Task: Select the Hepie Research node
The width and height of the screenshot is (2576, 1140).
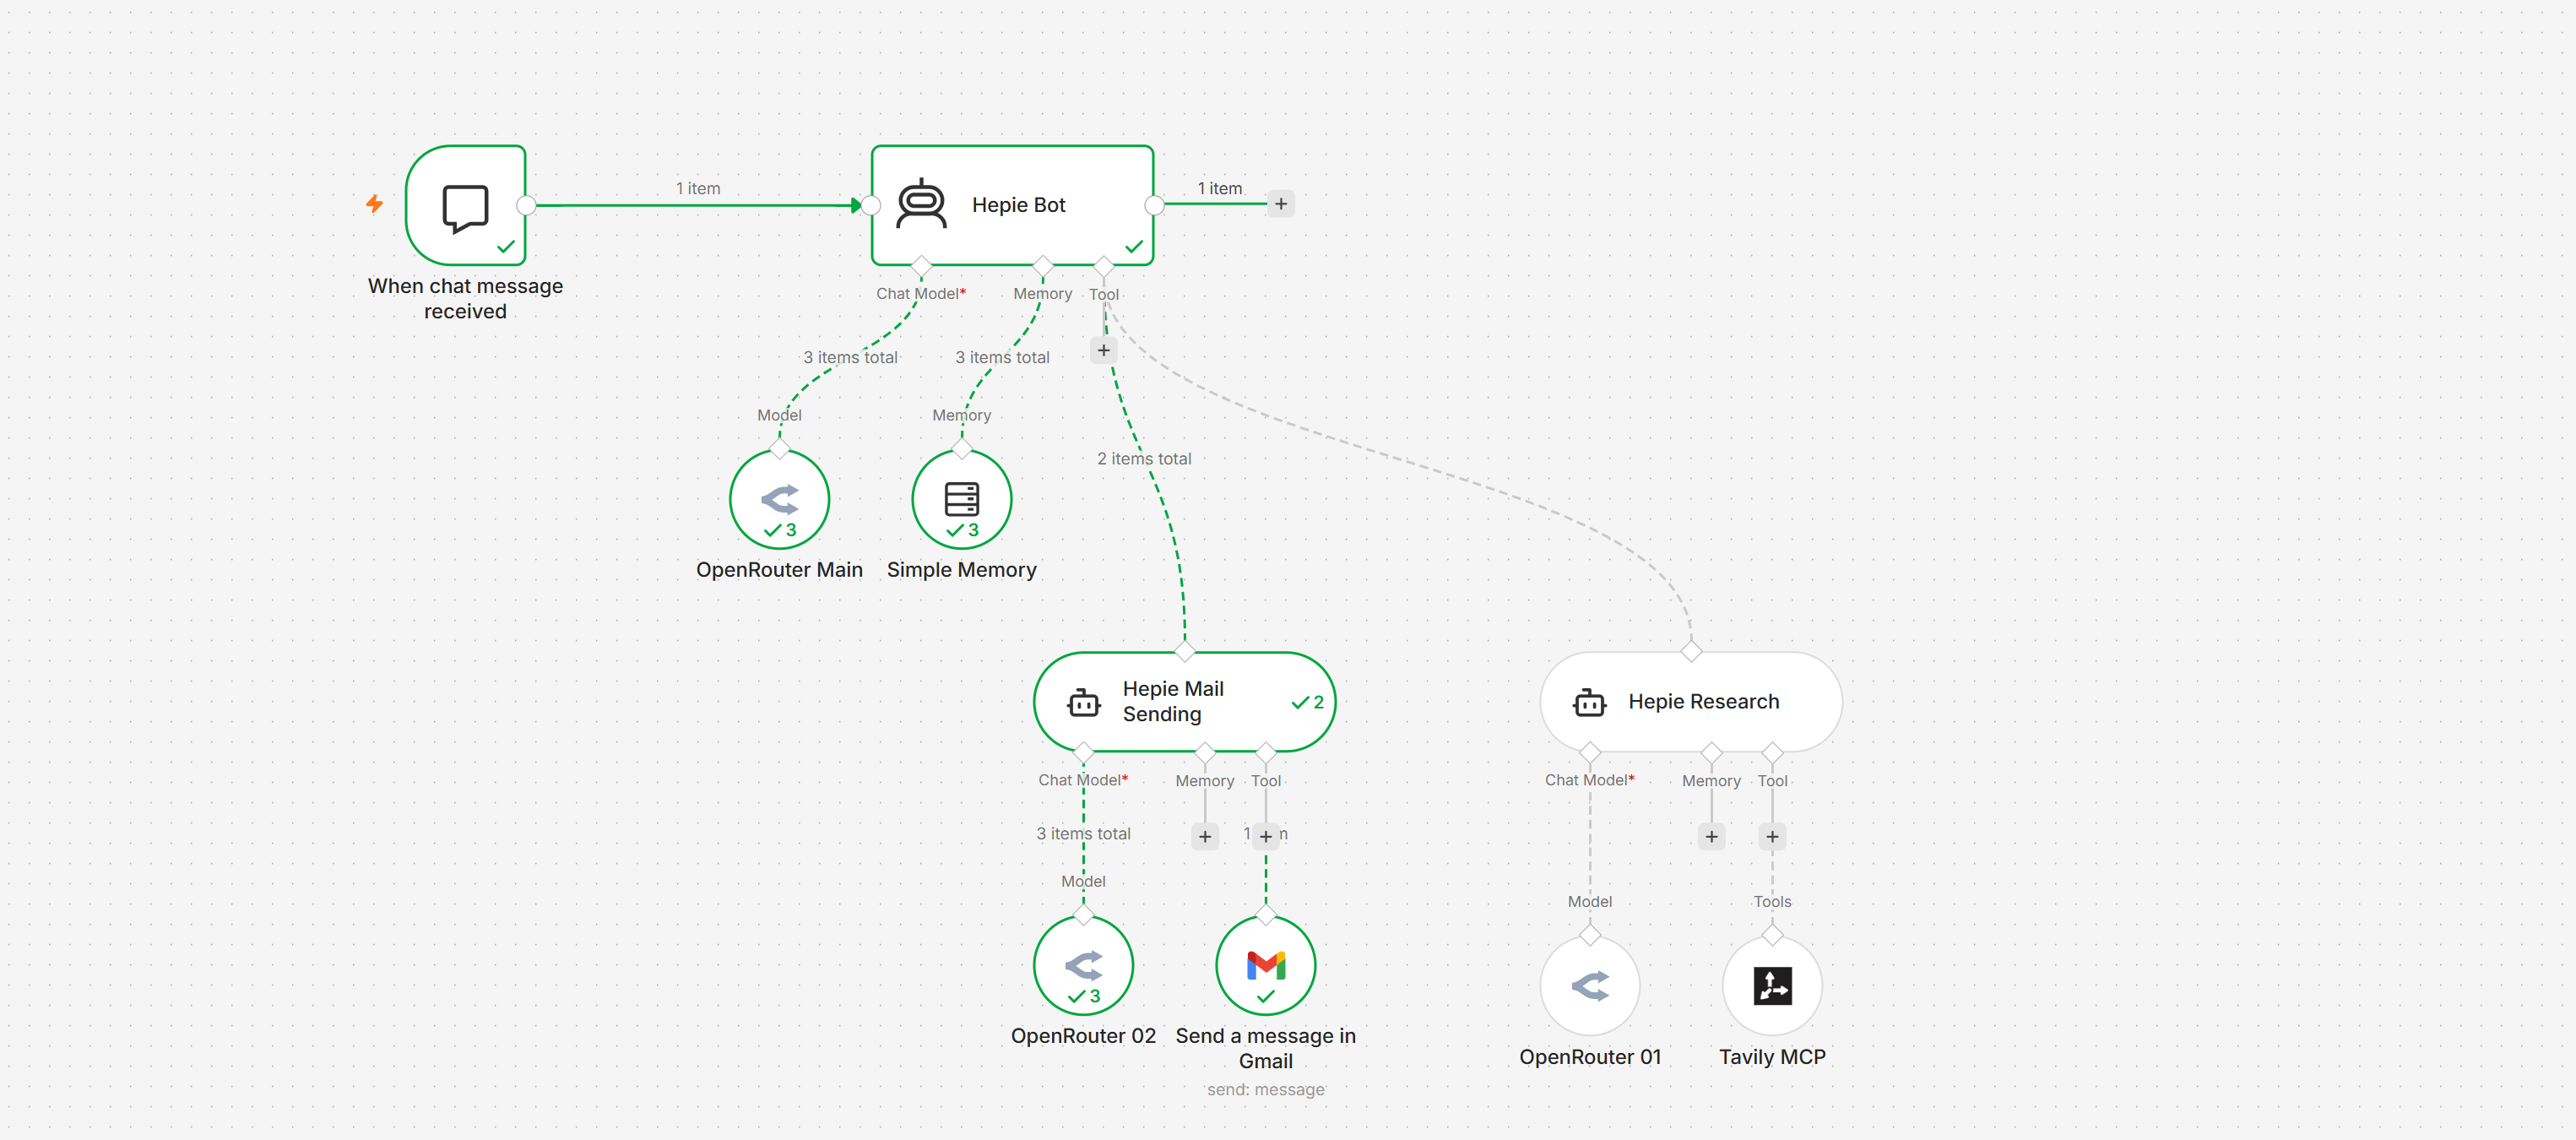Action: click(1691, 702)
